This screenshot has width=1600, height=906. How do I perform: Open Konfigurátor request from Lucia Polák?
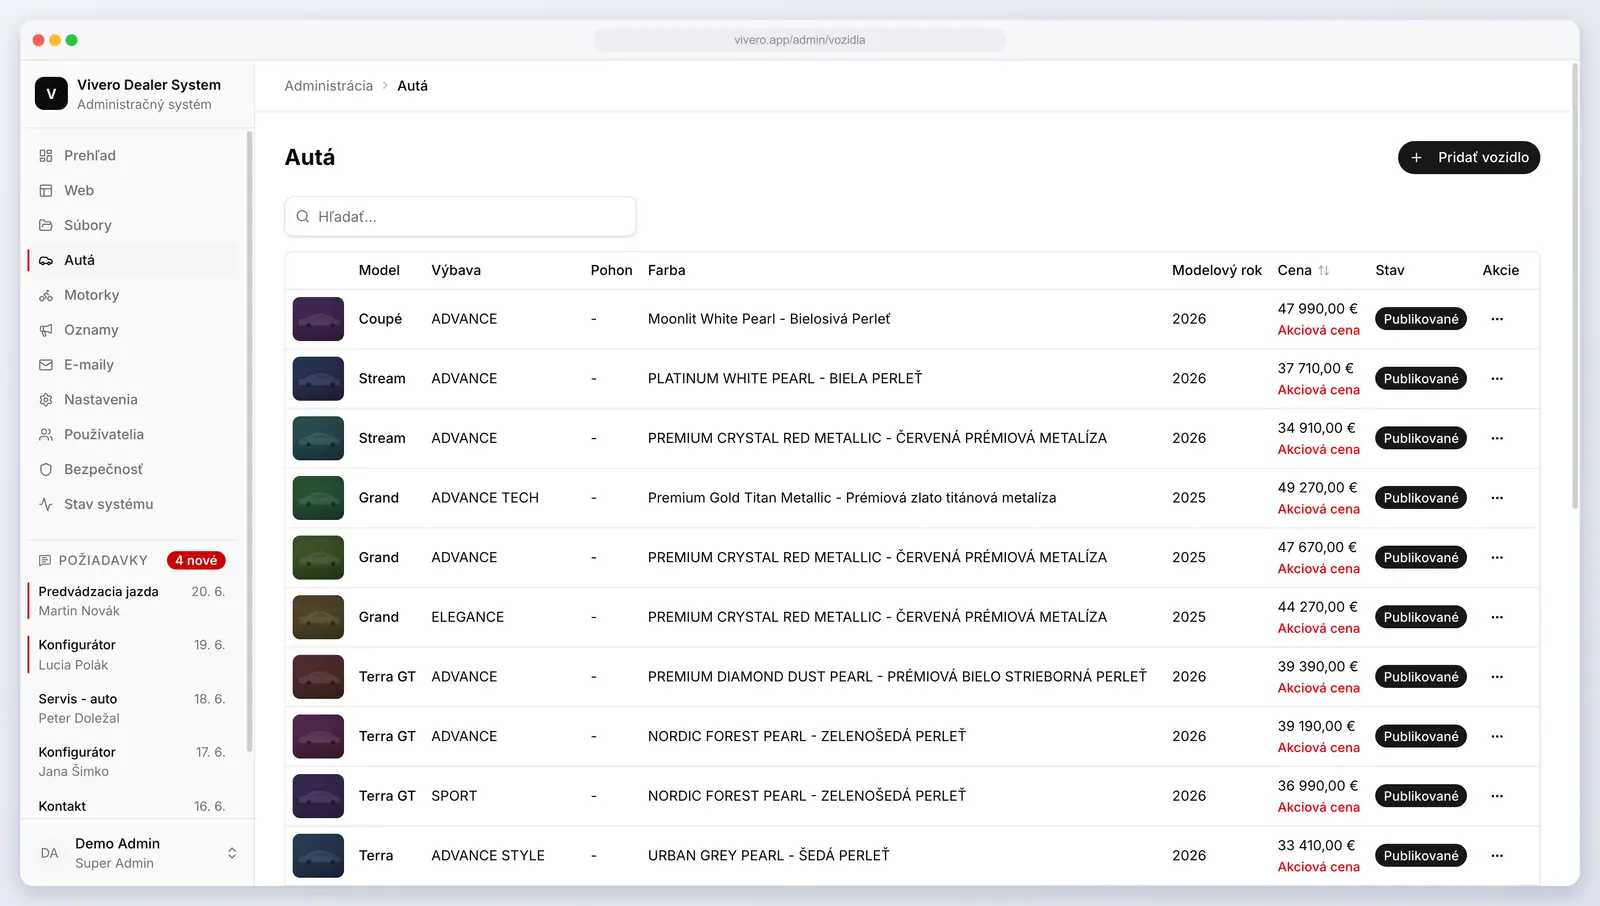click(x=132, y=655)
